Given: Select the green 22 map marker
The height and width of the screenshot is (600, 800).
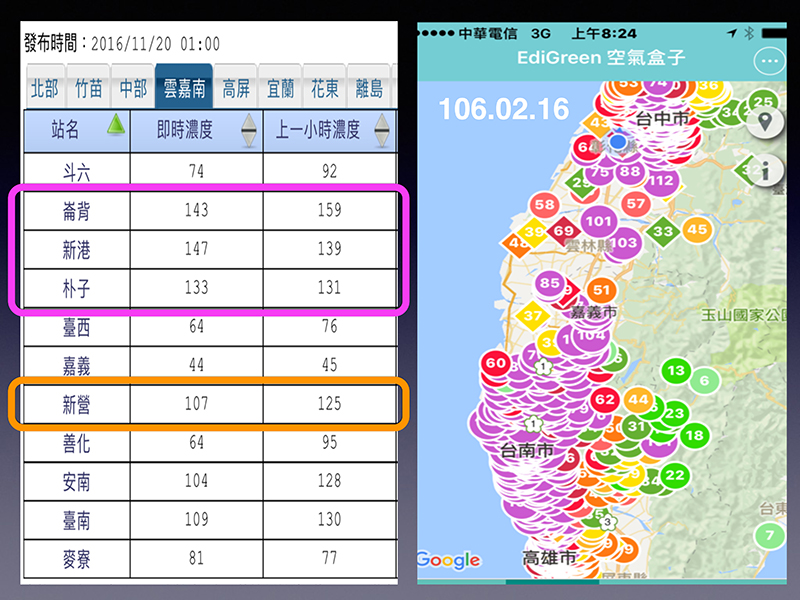Looking at the screenshot, I should 674,476.
